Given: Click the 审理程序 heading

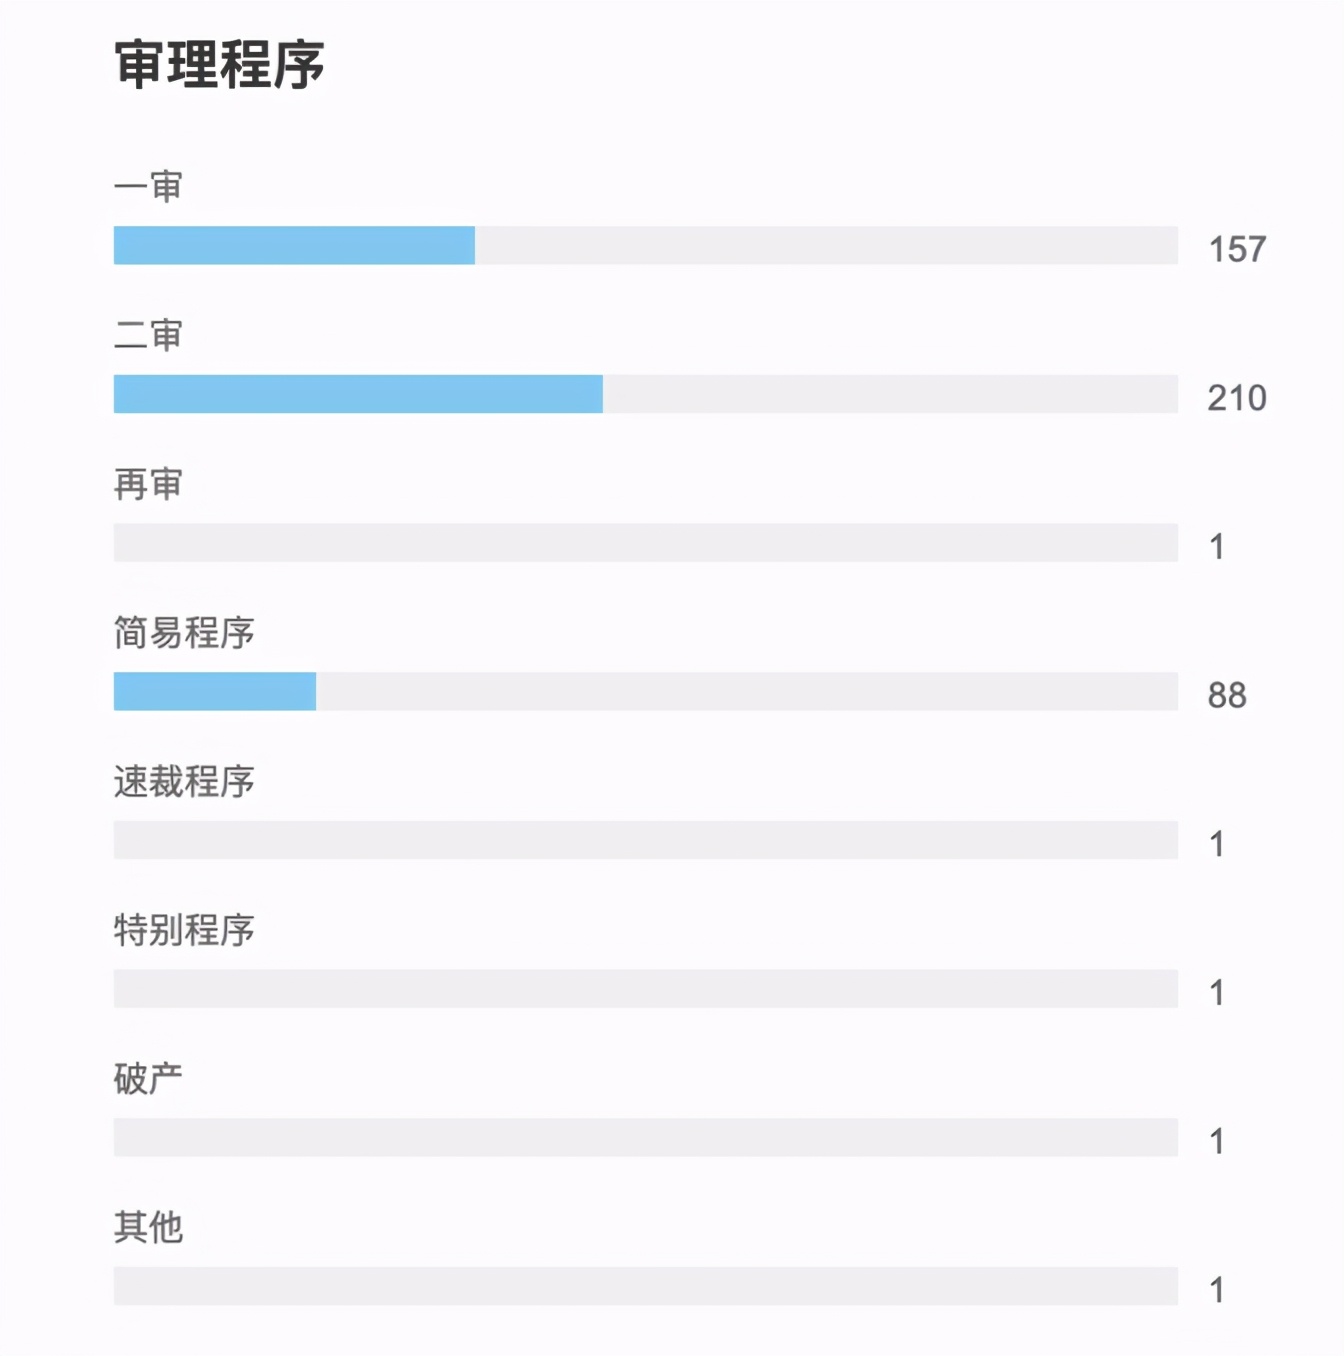Looking at the screenshot, I should coord(219,65).
